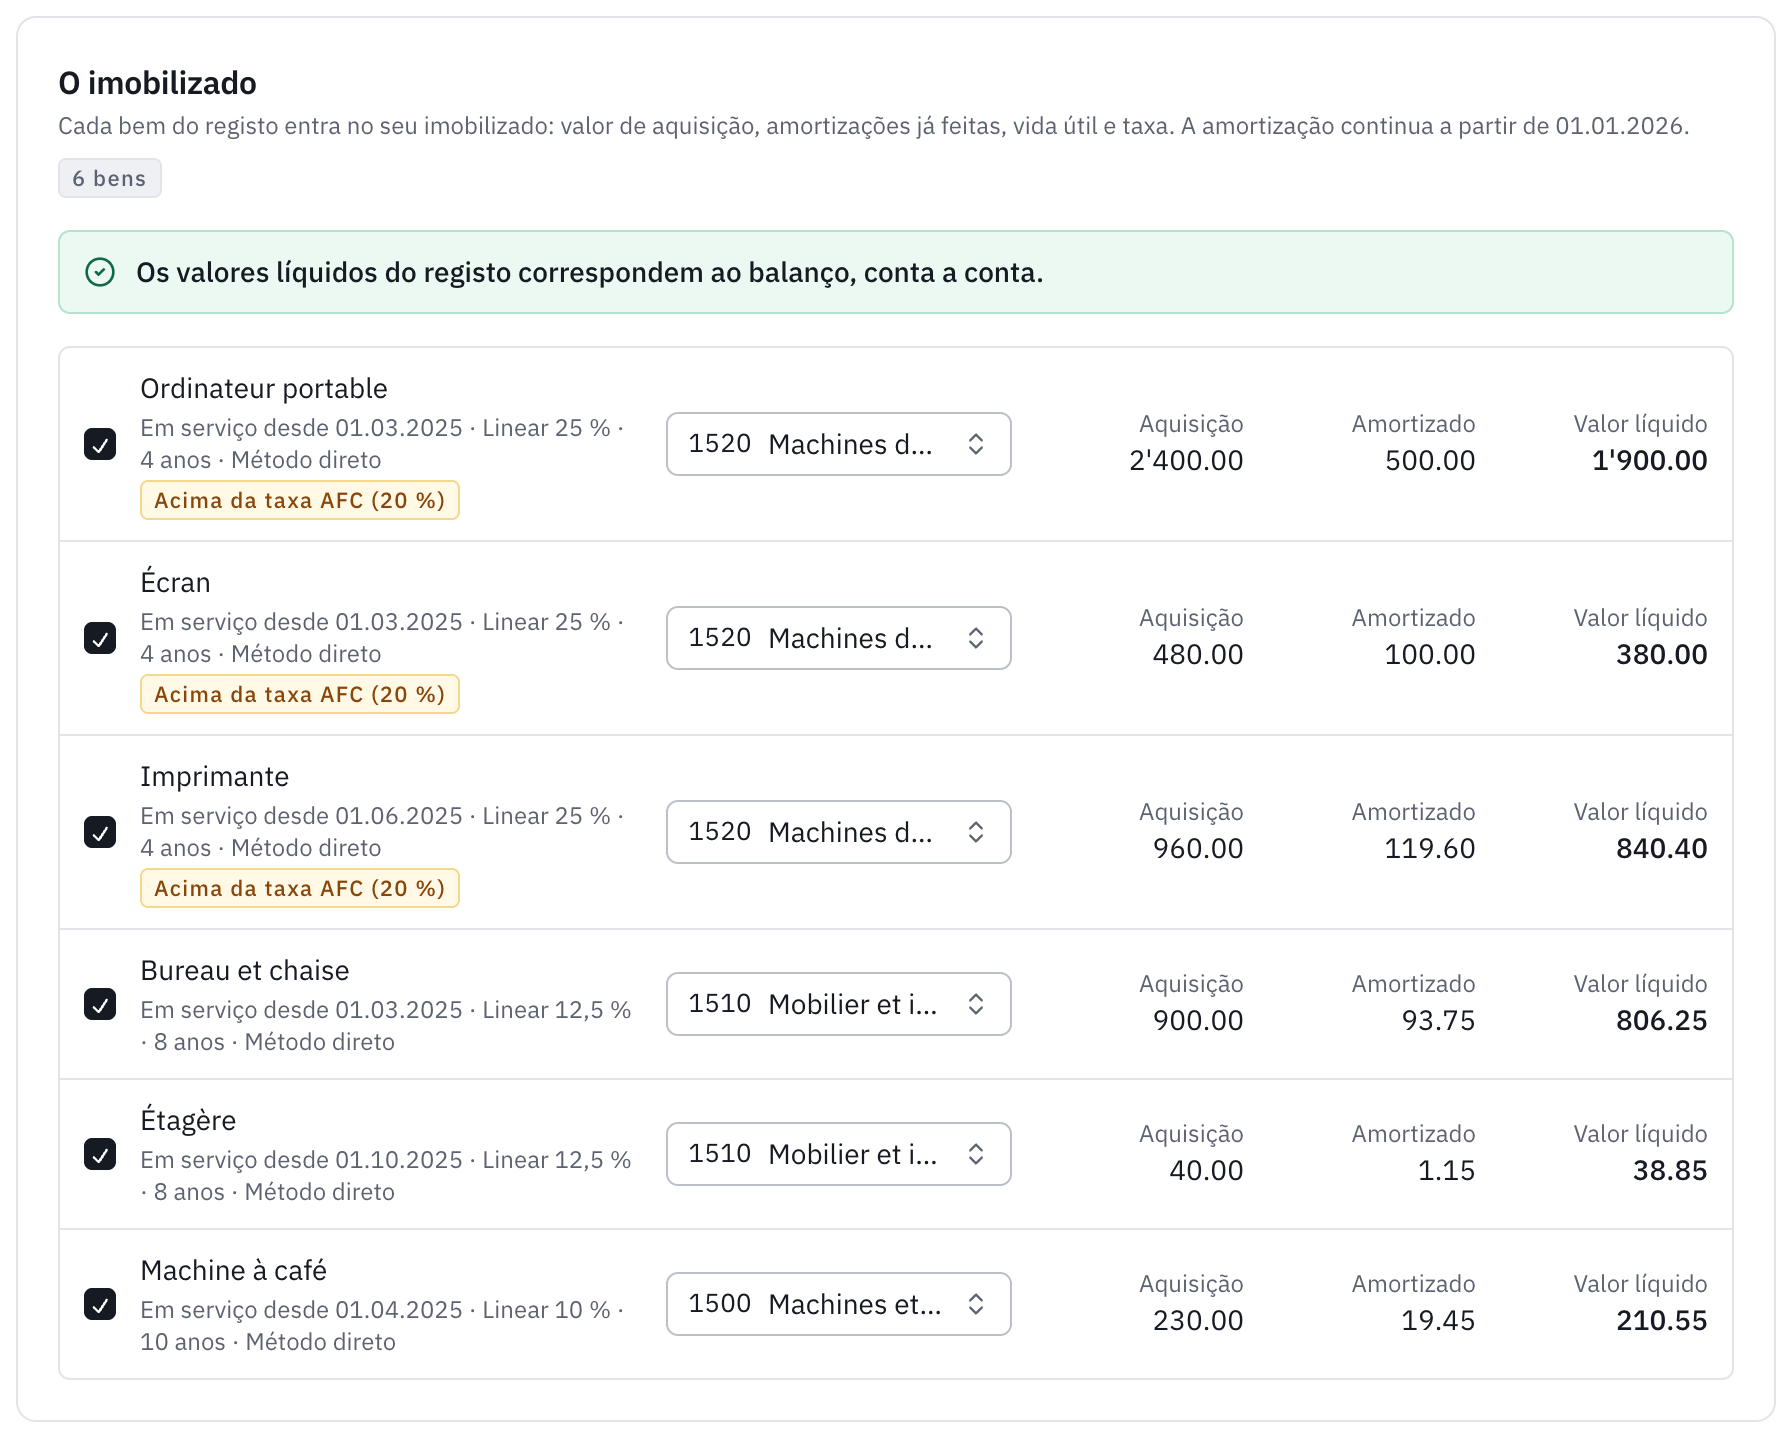Screen dimensions: 1792x1438
Task: Click AFC rate warning badge under Ordinateur portable
Action: 300,500
